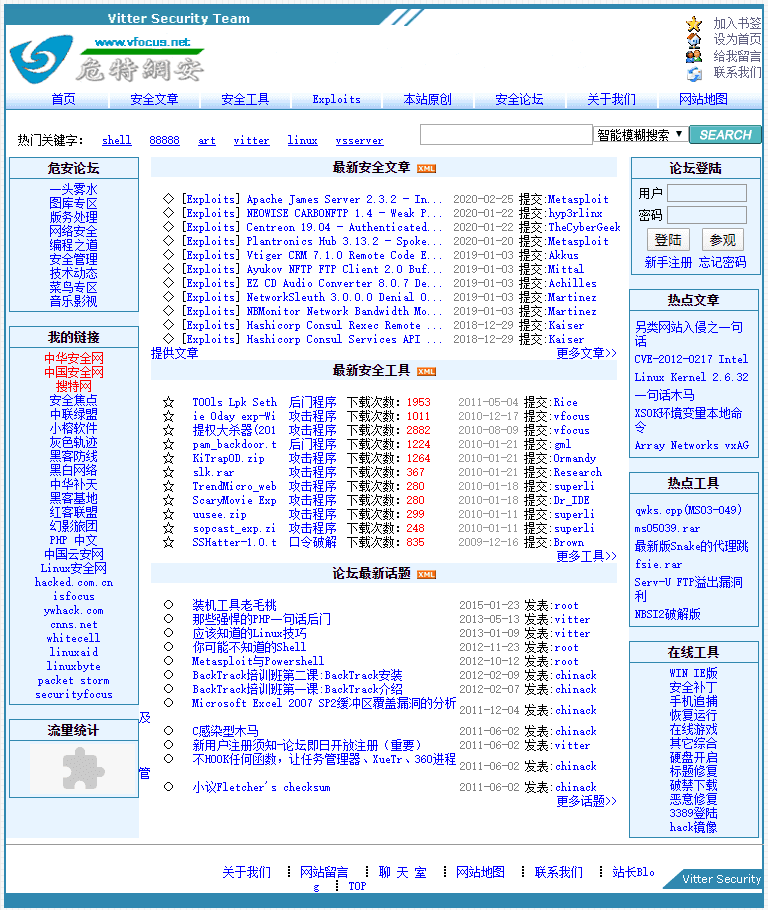This screenshot has width=768, height=910.
Task: Click the 登陆 login button
Action: pos(668,240)
